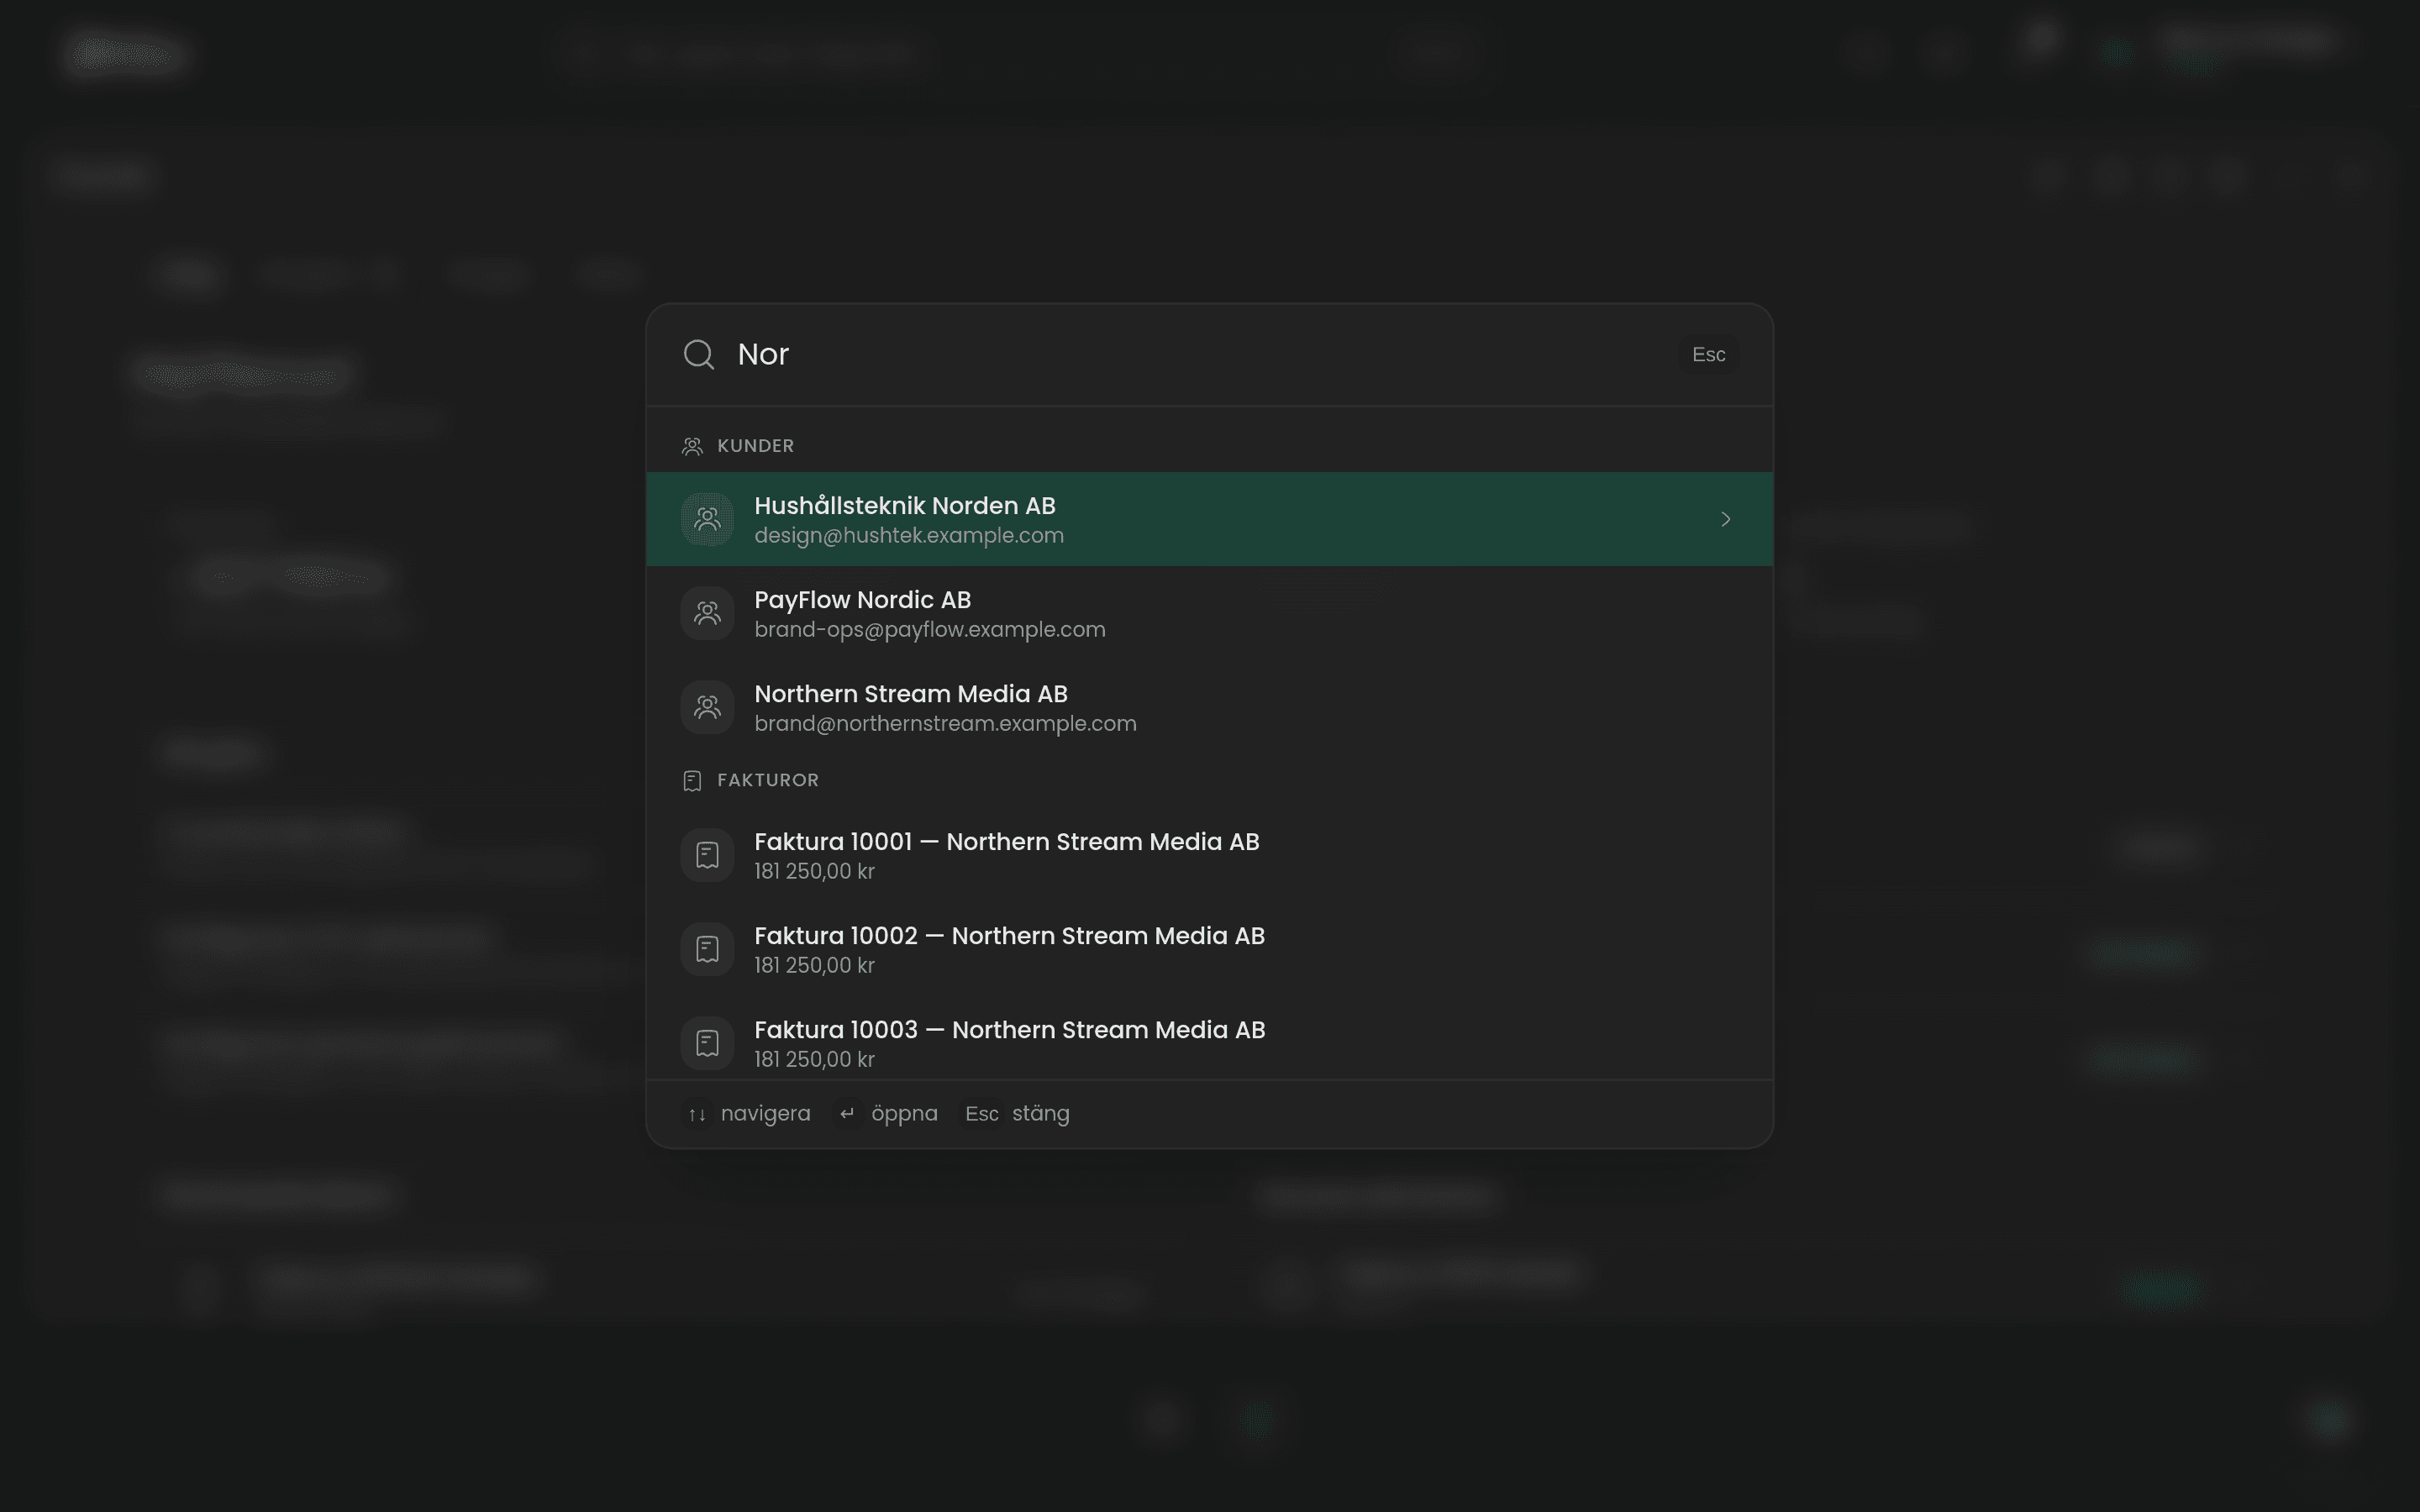Click the Esc stäng hint in footer
This screenshot has height=1512, width=2420.
coord(1015,1113)
